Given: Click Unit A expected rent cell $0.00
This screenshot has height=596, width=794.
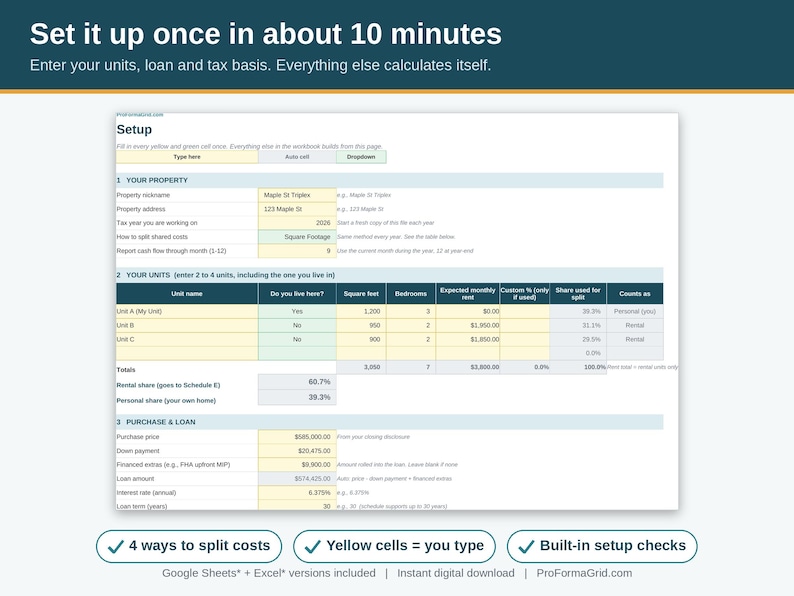Looking at the screenshot, I should (x=468, y=311).
